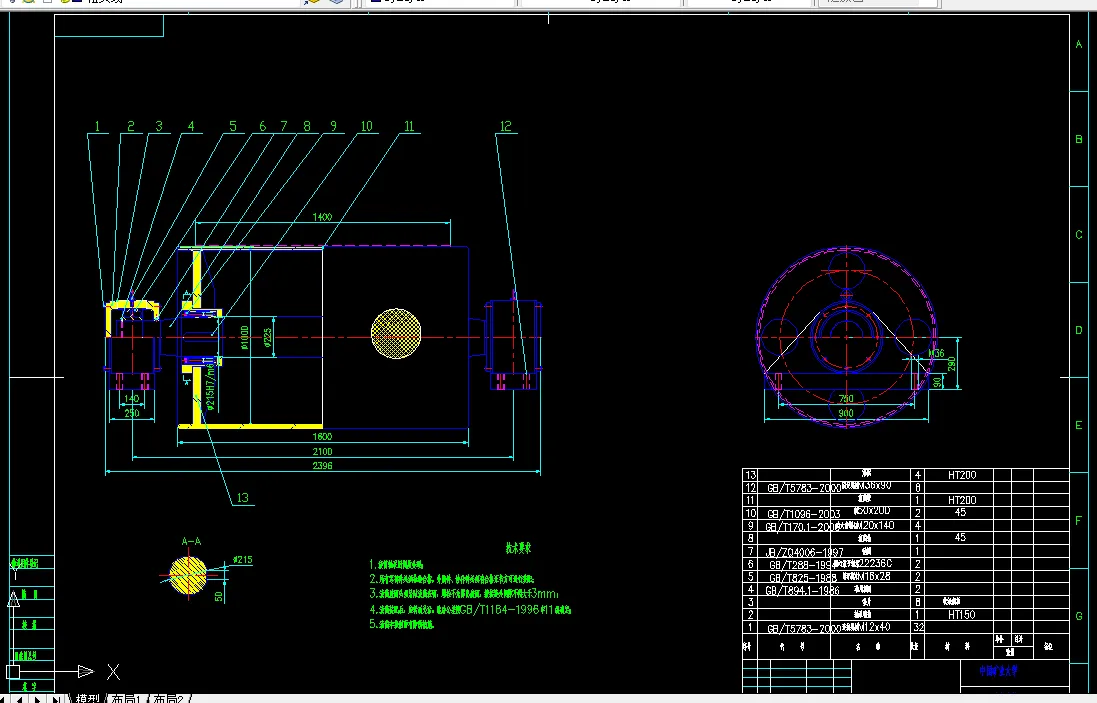Click GB/T1096-2003 in parts list
Image resolution: width=1097 pixels, height=703 pixels.
804,514
